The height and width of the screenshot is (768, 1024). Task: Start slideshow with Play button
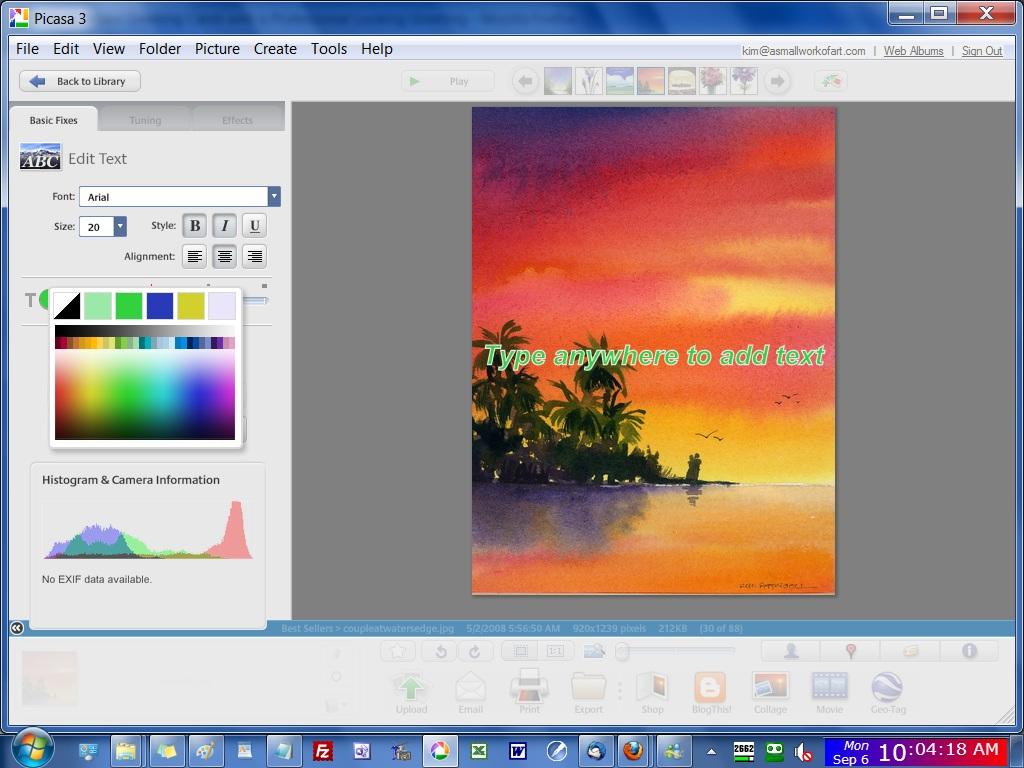447,82
